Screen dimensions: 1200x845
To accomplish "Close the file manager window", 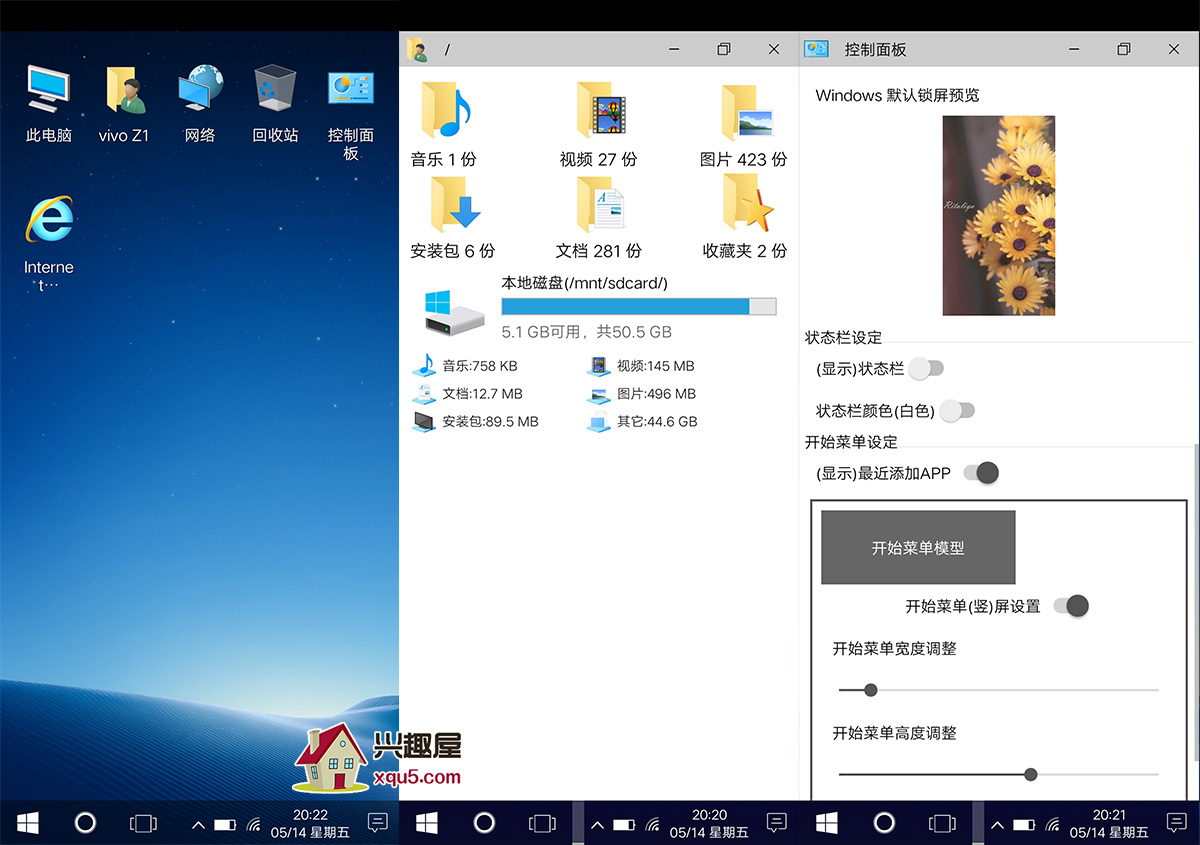I will click(774, 49).
